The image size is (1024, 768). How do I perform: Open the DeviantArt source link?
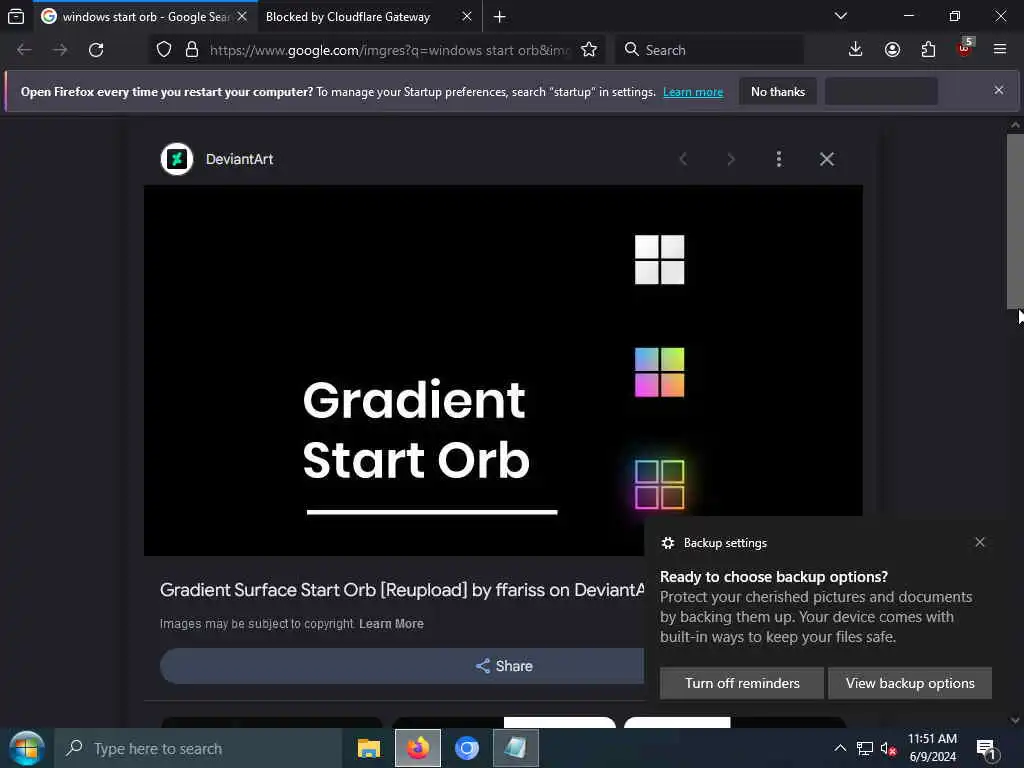pos(239,159)
